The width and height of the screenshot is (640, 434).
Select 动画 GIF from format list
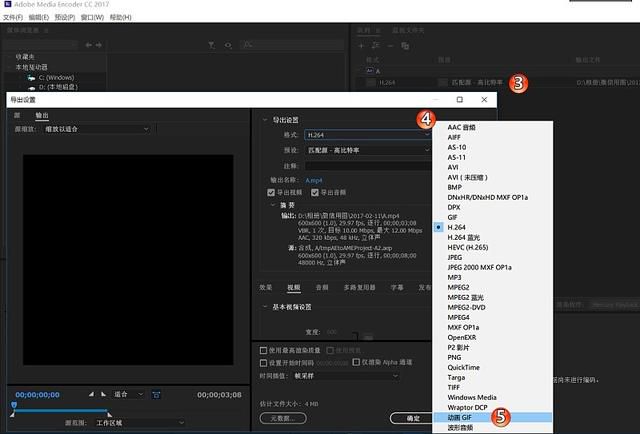492,417
